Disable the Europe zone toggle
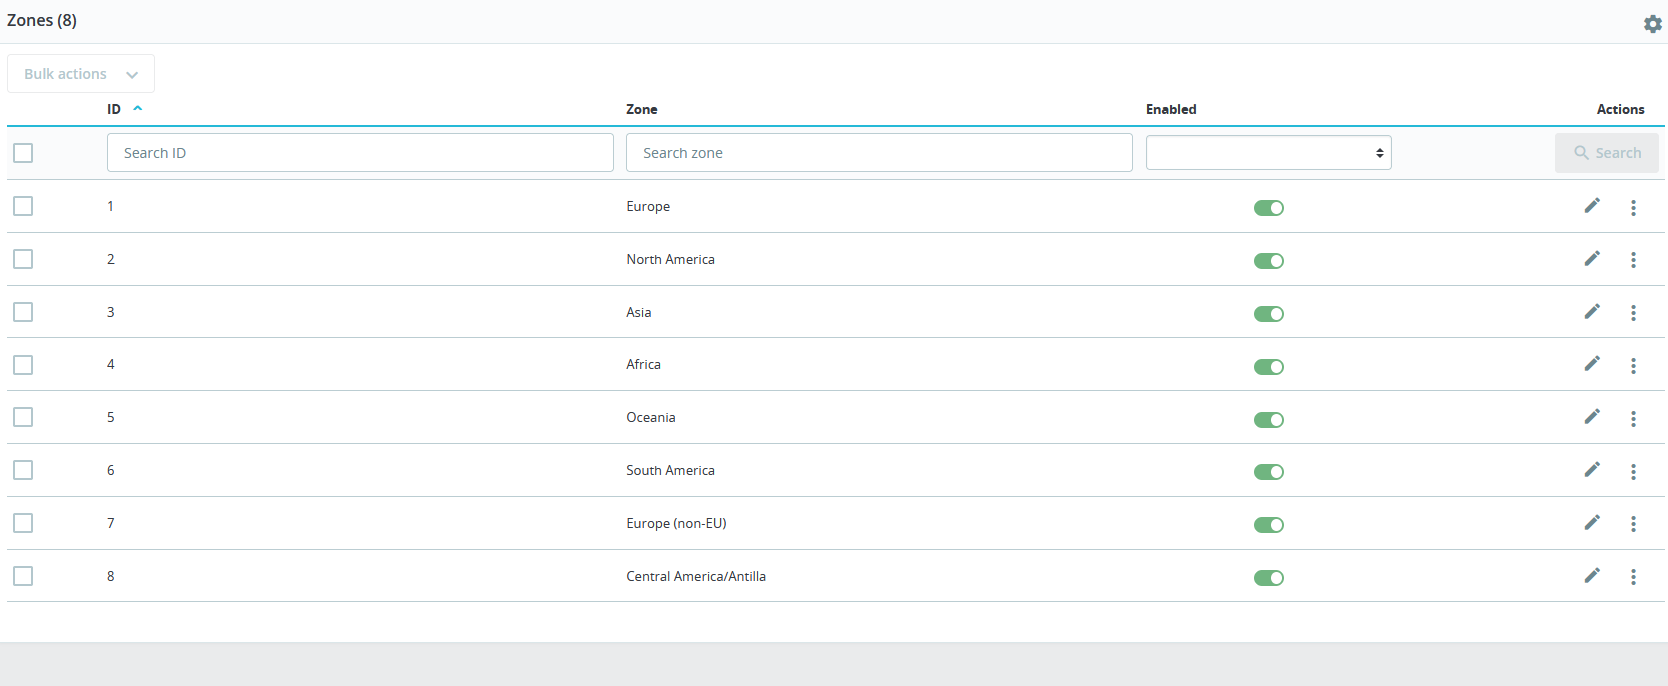Viewport: 1668px width, 686px height. point(1269,208)
